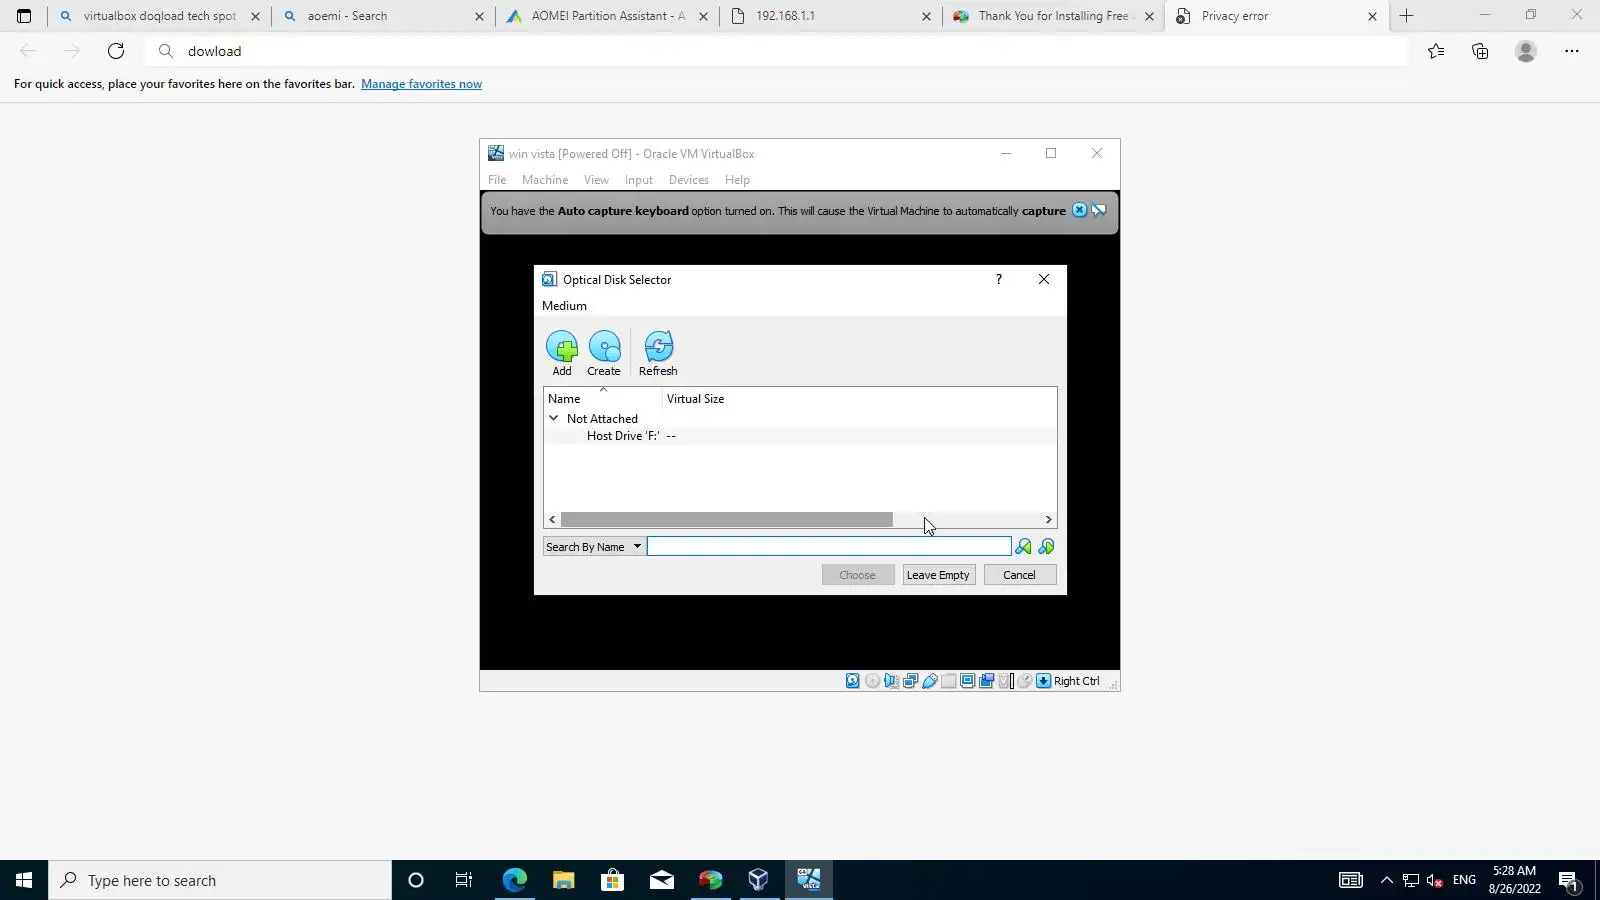This screenshot has height=900, width=1600.
Task: Focus the media search text field
Action: point(829,546)
